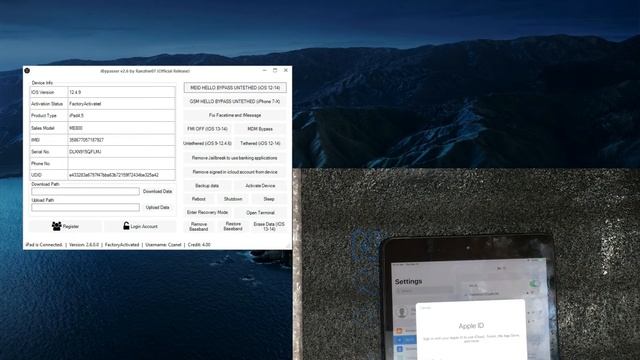Select the UDID value field

[121, 175]
